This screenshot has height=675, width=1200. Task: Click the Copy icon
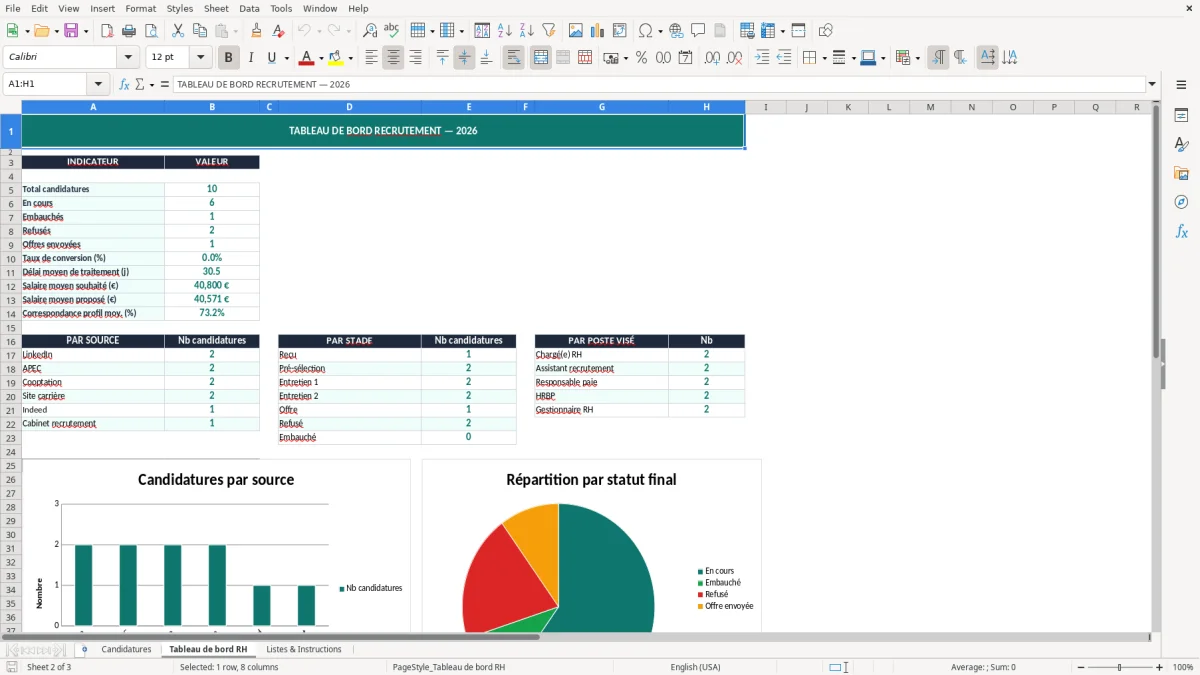coord(200,31)
